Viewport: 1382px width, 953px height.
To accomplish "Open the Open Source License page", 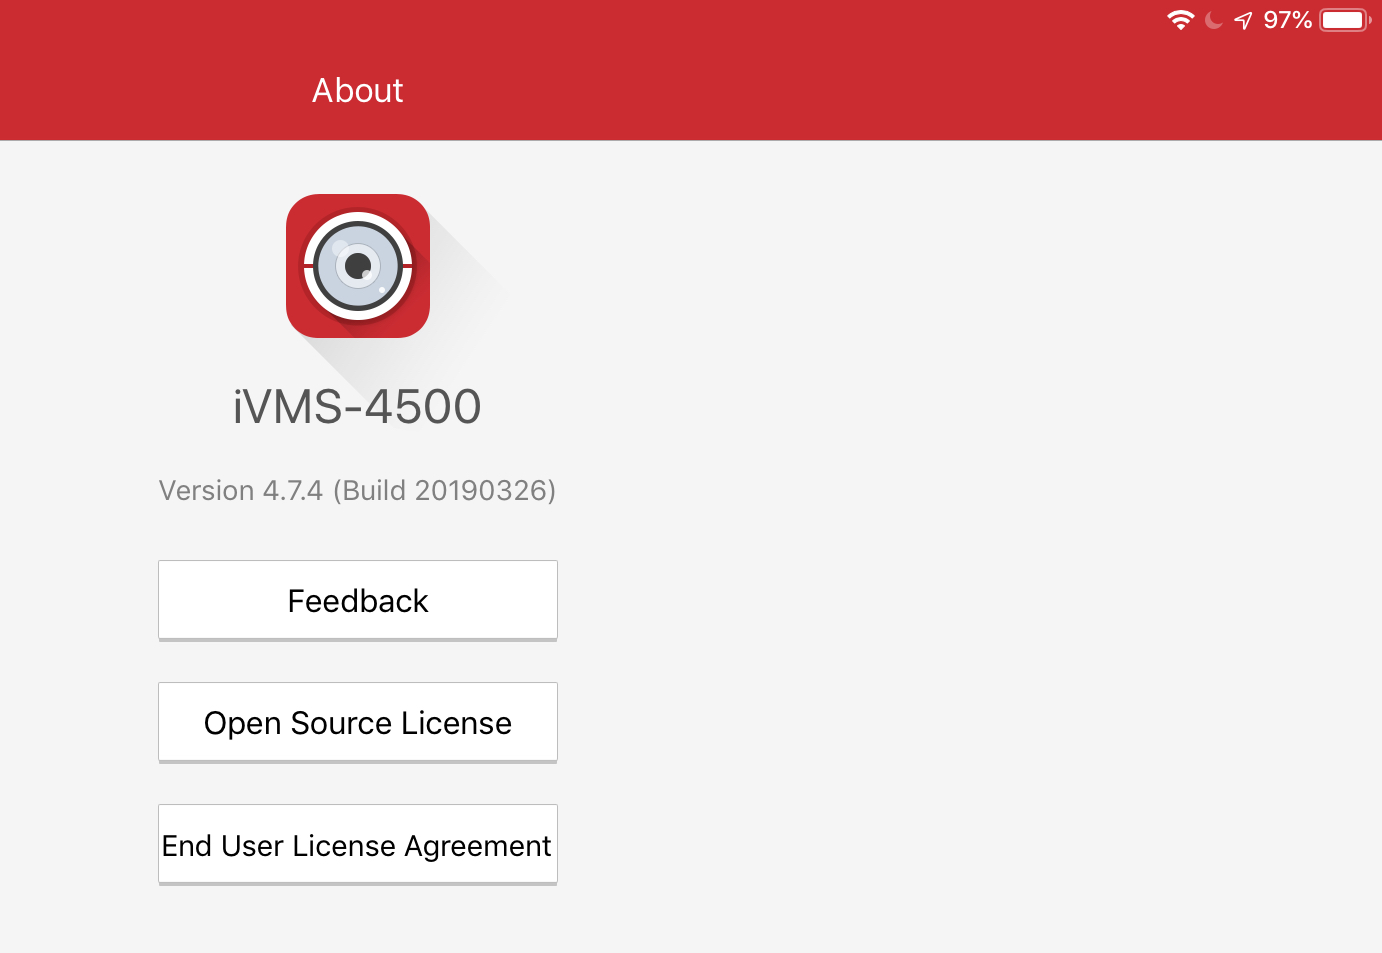I will pos(357,722).
